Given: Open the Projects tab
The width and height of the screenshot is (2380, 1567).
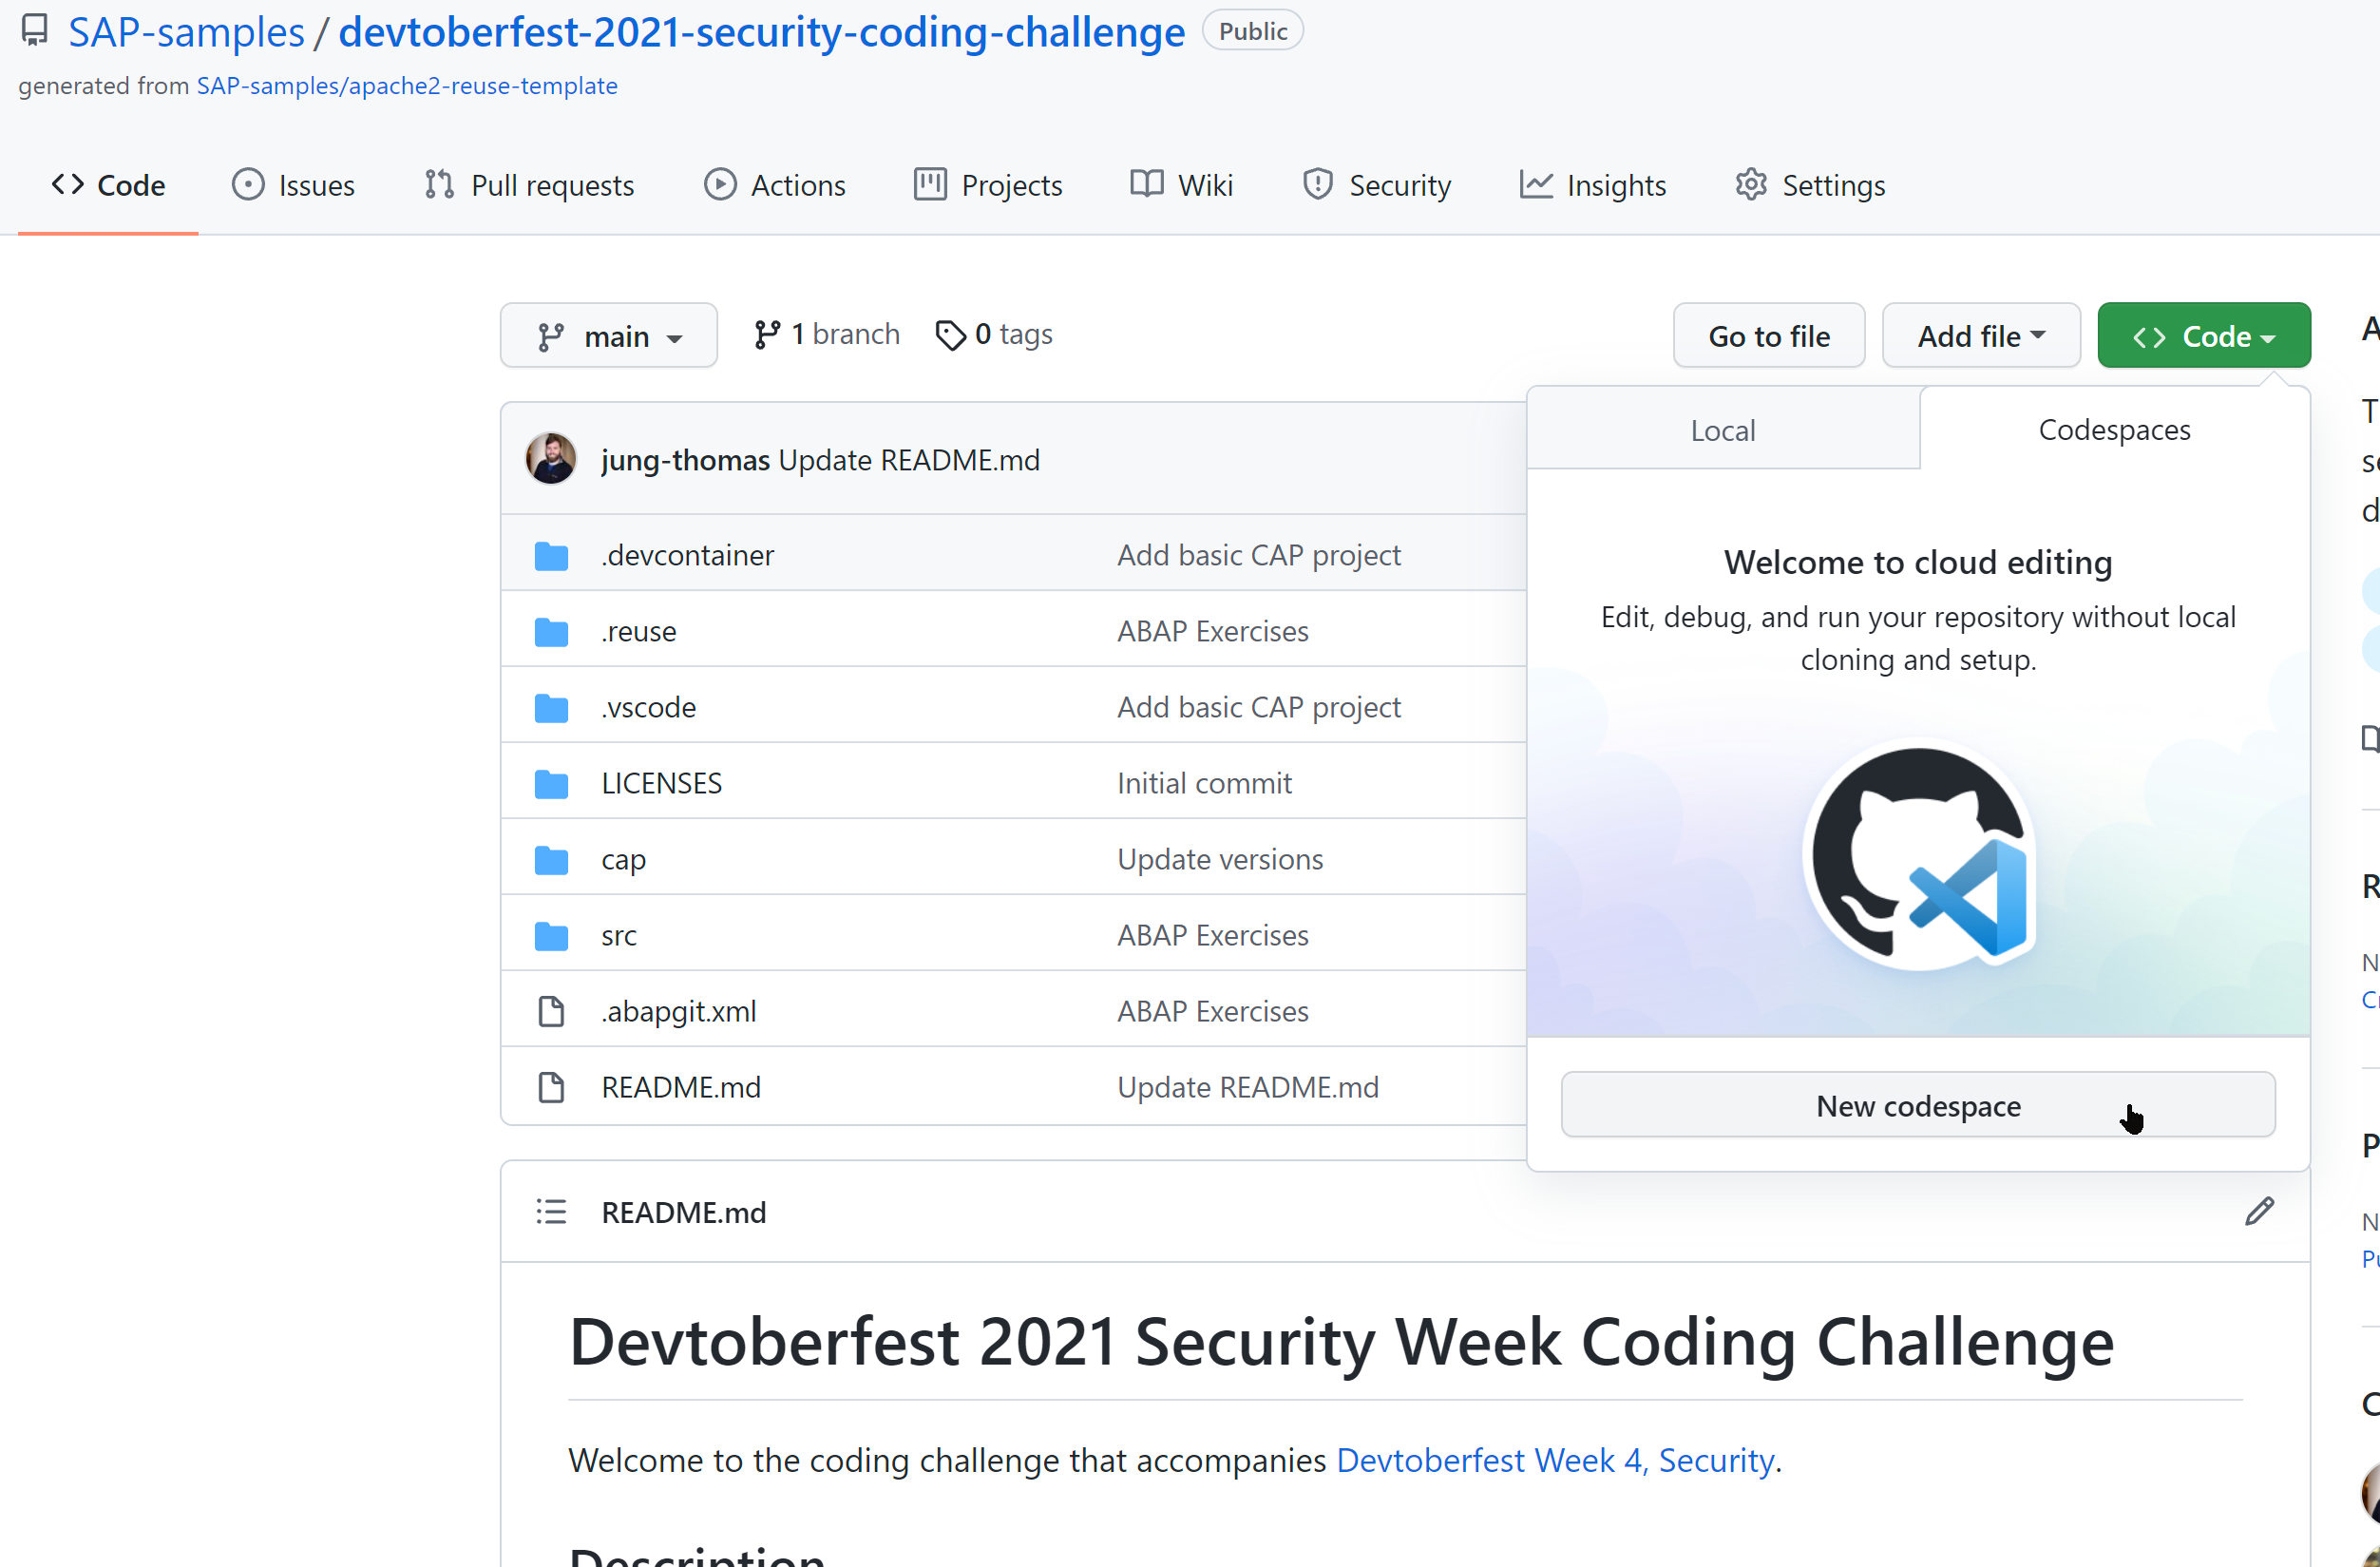Looking at the screenshot, I should tap(988, 185).
